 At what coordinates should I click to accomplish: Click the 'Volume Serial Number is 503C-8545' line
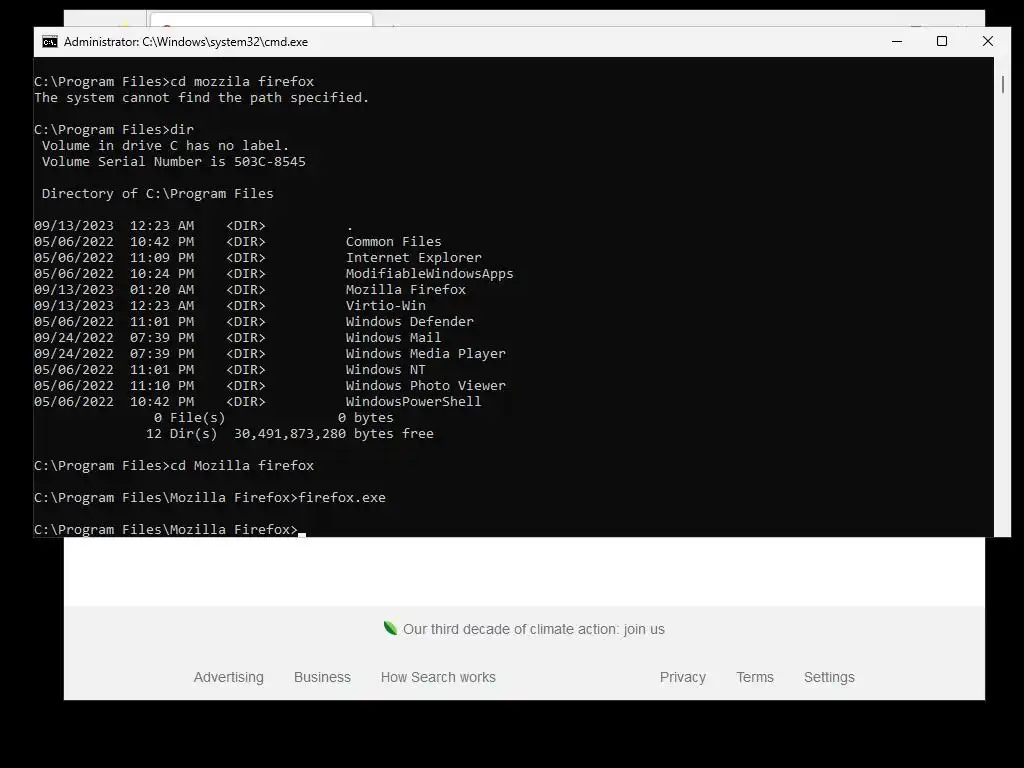174,161
